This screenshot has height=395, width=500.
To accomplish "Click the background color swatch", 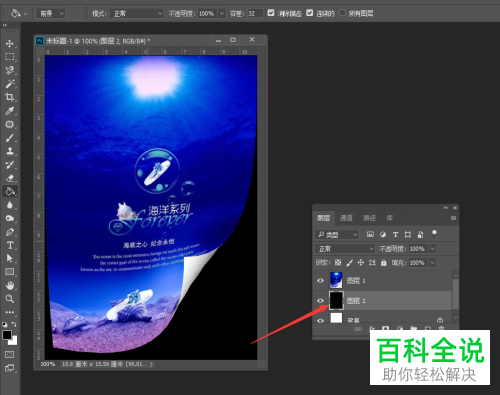I will point(14,341).
